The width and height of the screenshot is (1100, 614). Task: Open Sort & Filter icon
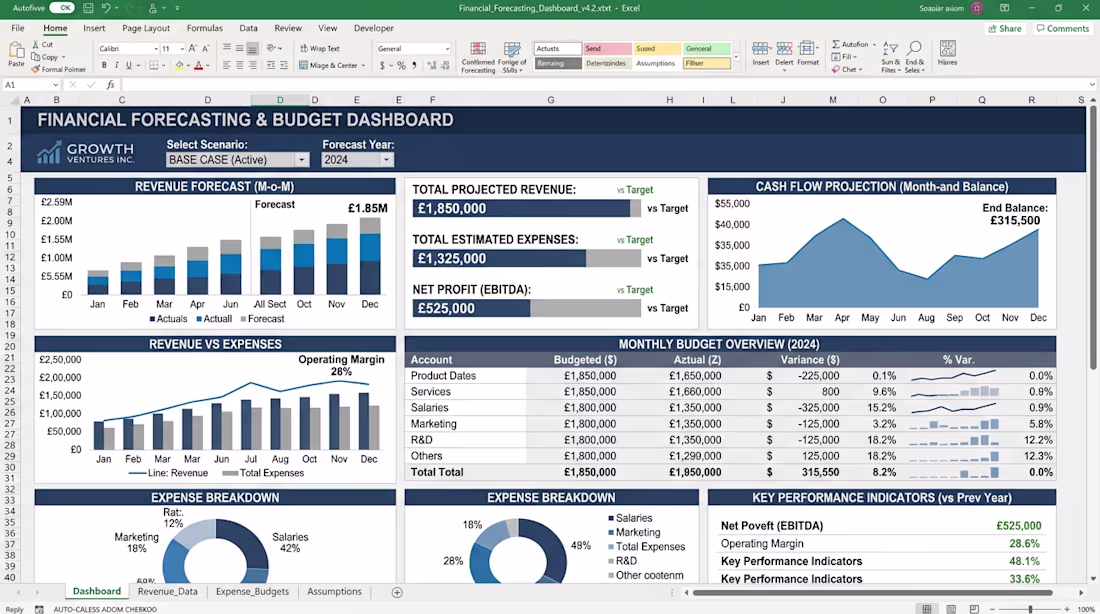click(890, 48)
